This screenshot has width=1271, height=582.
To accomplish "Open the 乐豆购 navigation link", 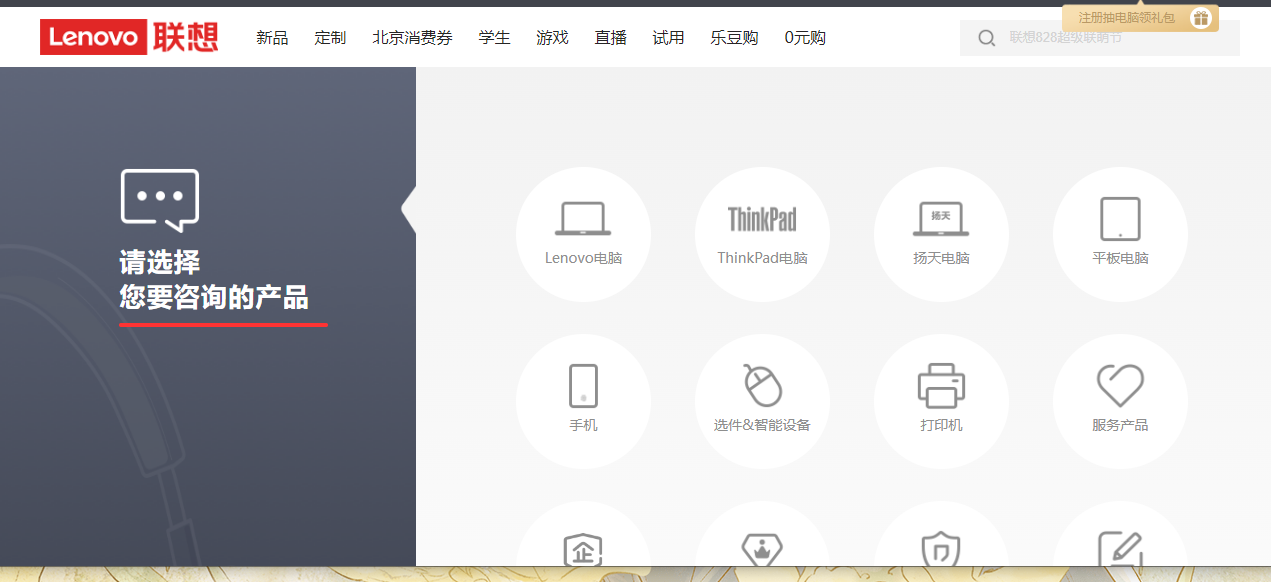I will [734, 38].
